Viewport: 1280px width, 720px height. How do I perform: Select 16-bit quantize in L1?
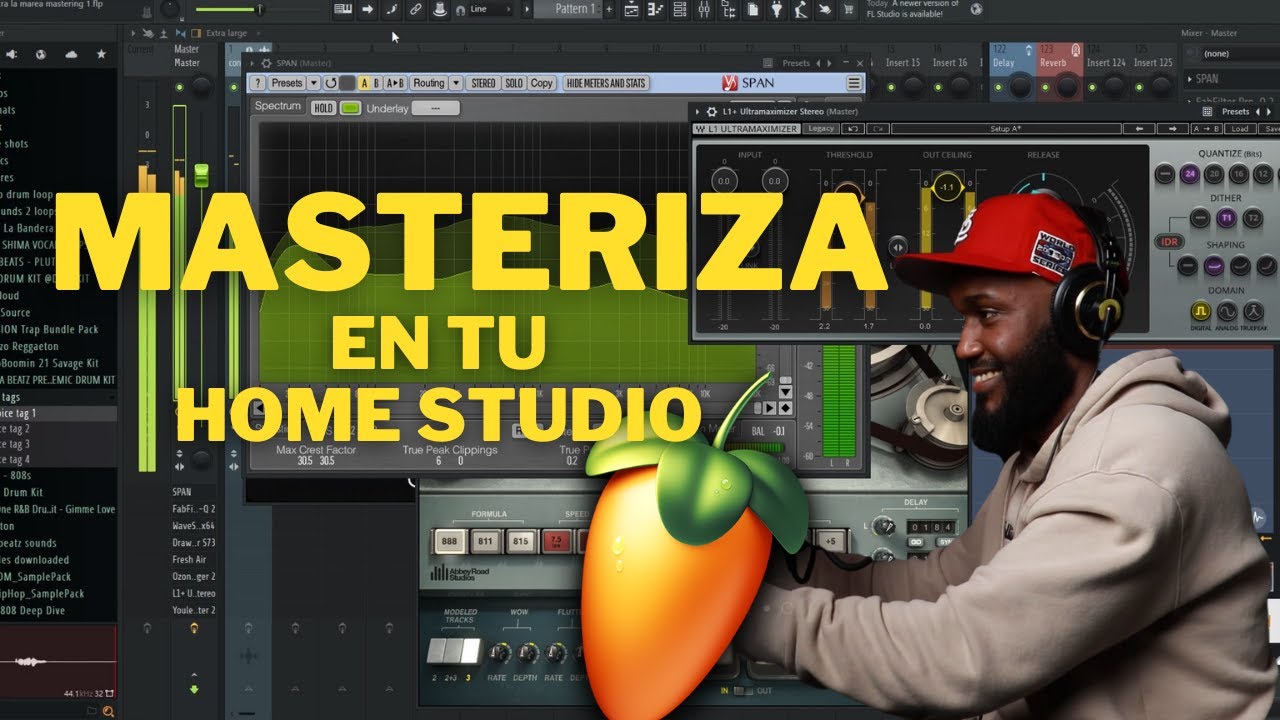coord(1239,173)
